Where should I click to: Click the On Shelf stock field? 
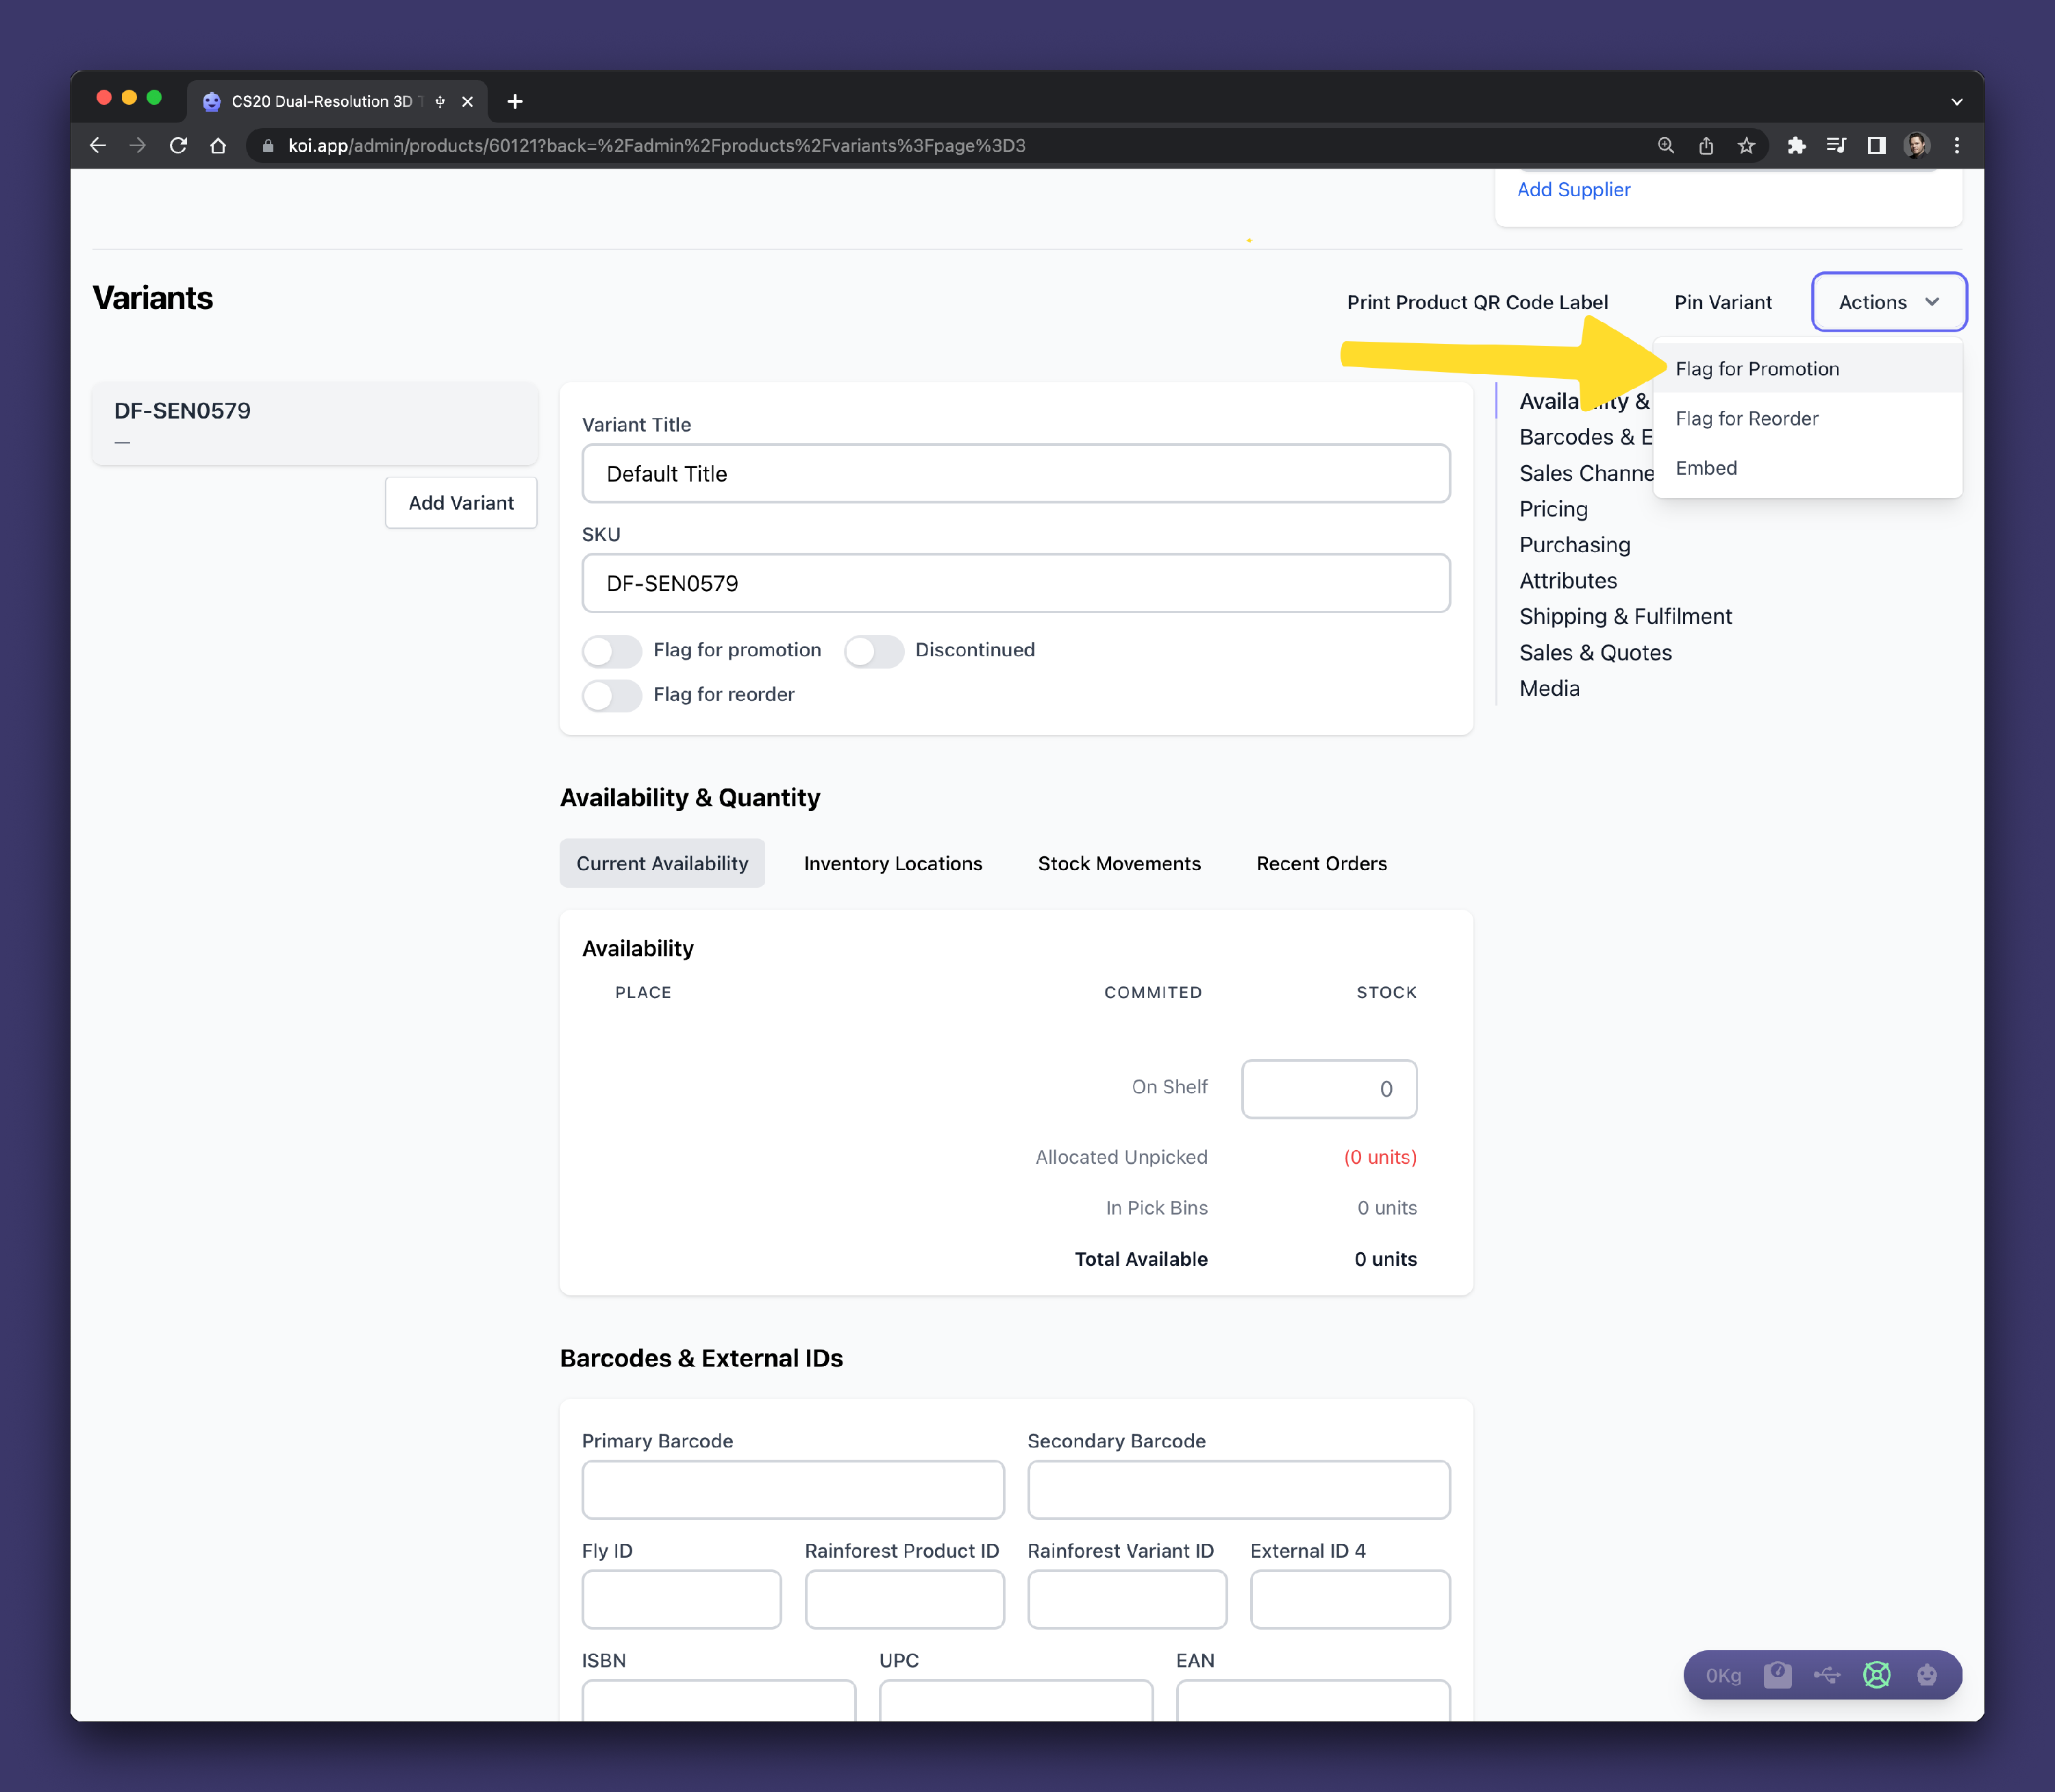coord(1328,1089)
